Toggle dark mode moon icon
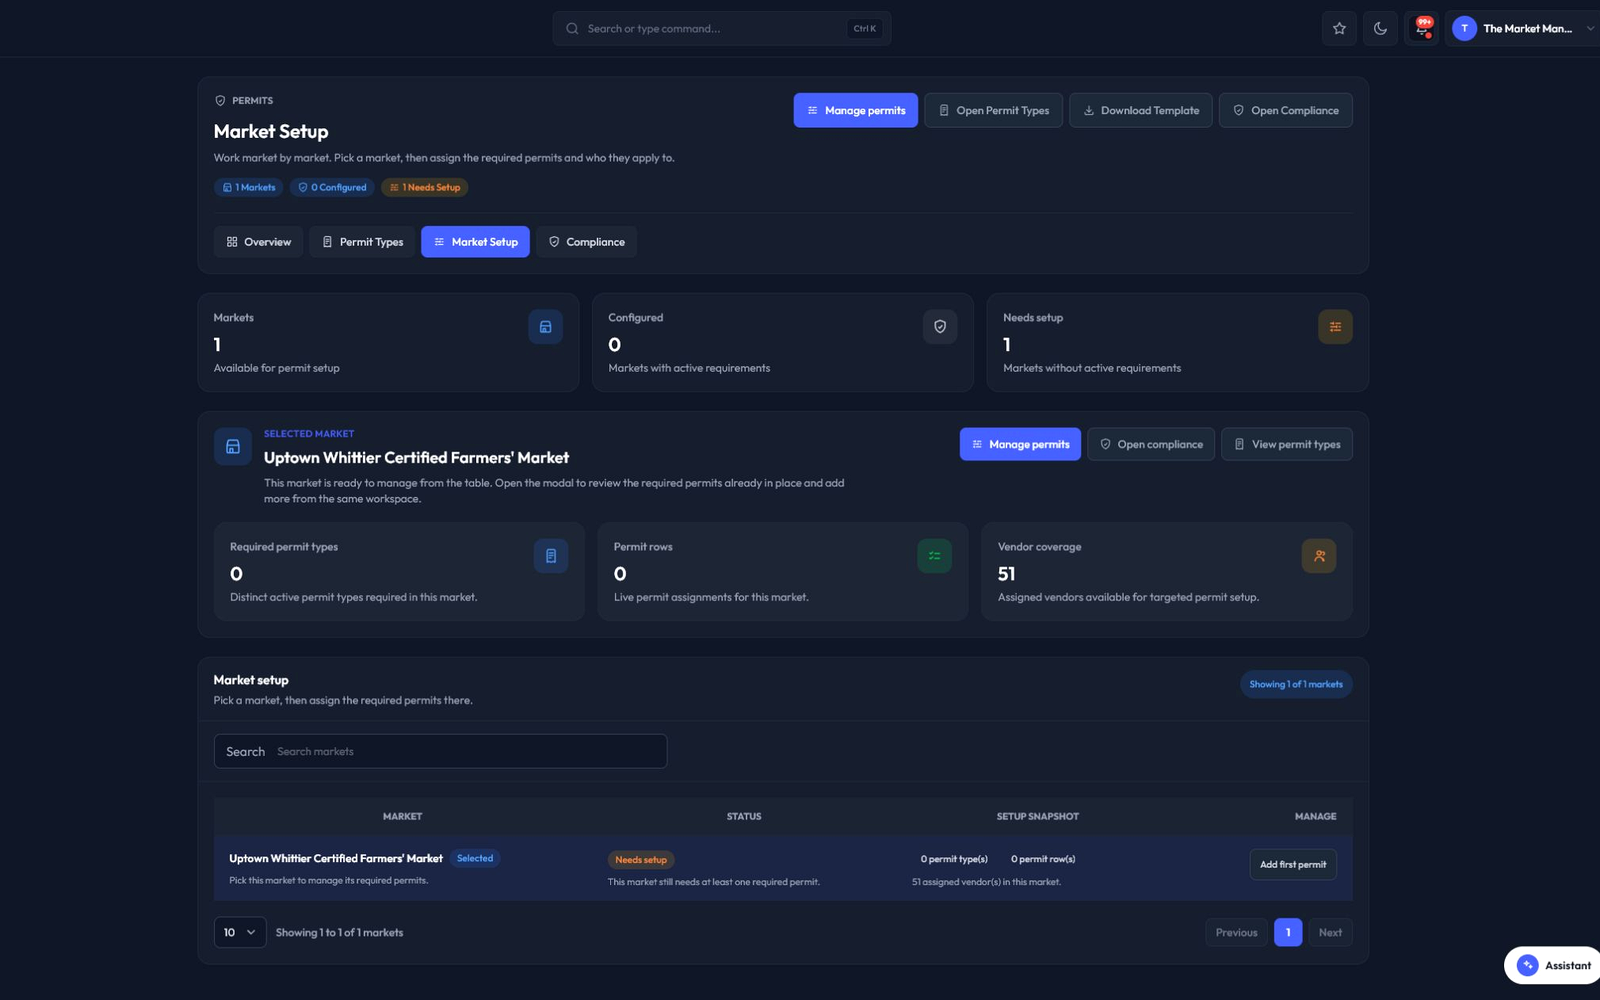 [x=1380, y=29]
